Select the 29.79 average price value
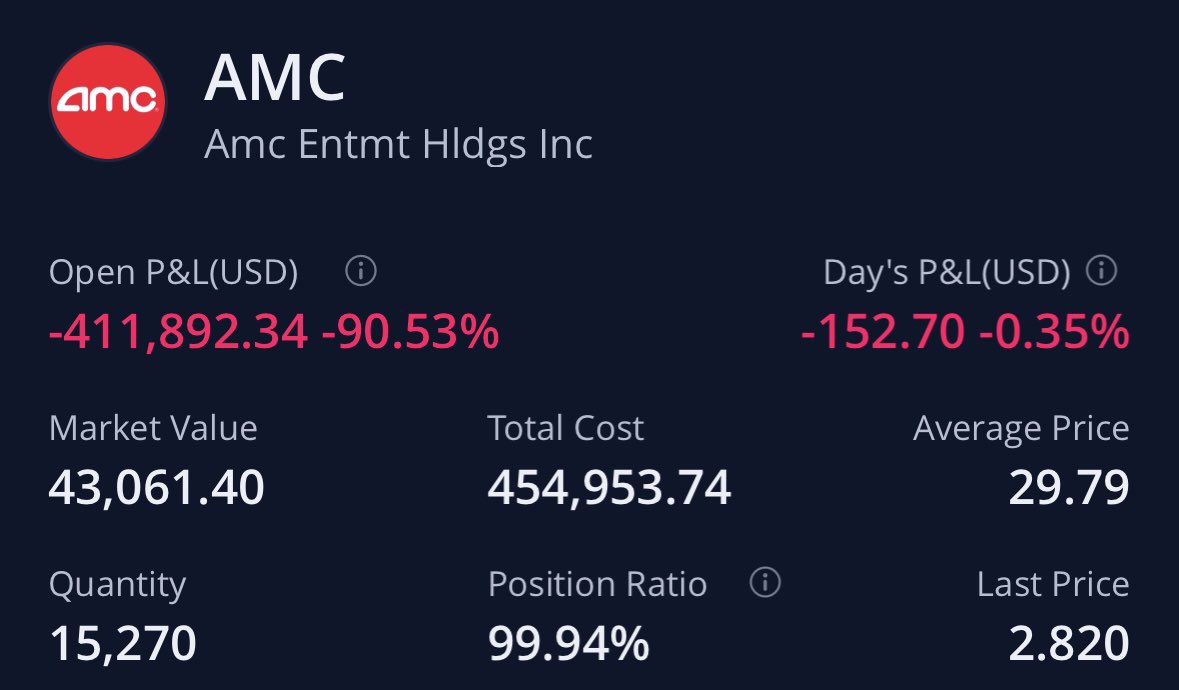 click(x=1068, y=488)
